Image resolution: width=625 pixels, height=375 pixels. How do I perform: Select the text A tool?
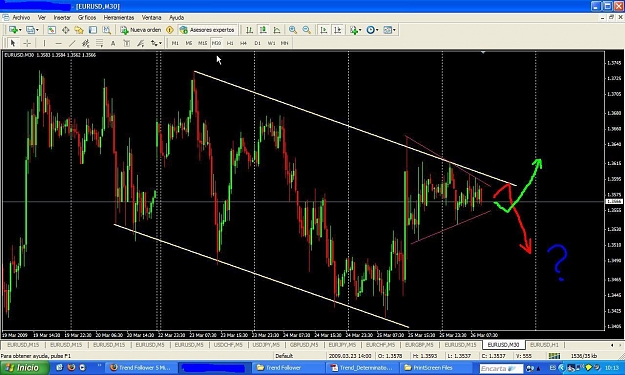coord(113,43)
